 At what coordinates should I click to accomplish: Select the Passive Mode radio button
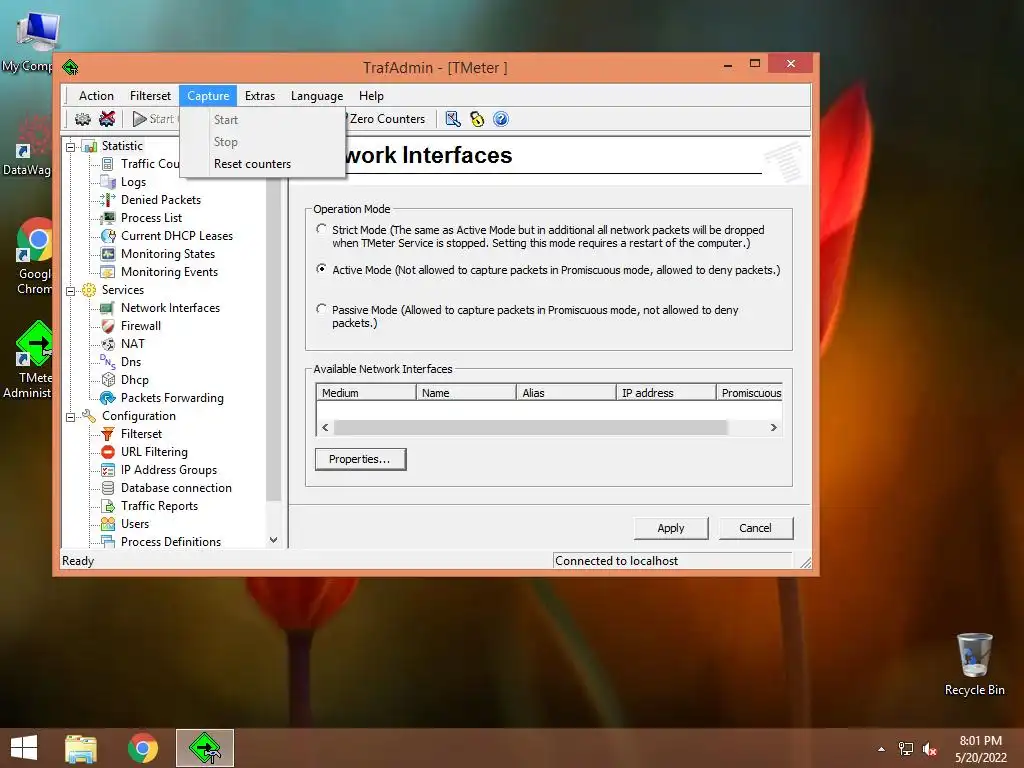321,309
